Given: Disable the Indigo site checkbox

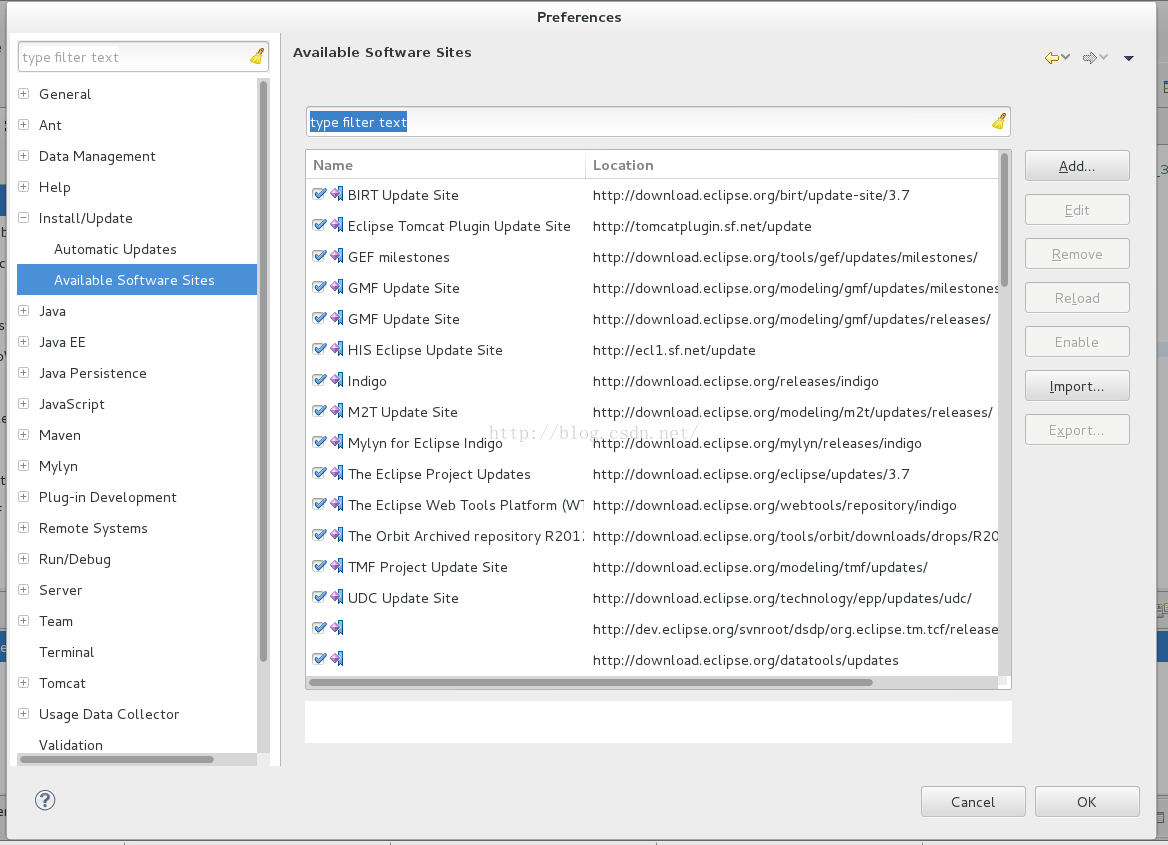Looking at the screenshot, I should pyautogui.click(x=320, y=380).
